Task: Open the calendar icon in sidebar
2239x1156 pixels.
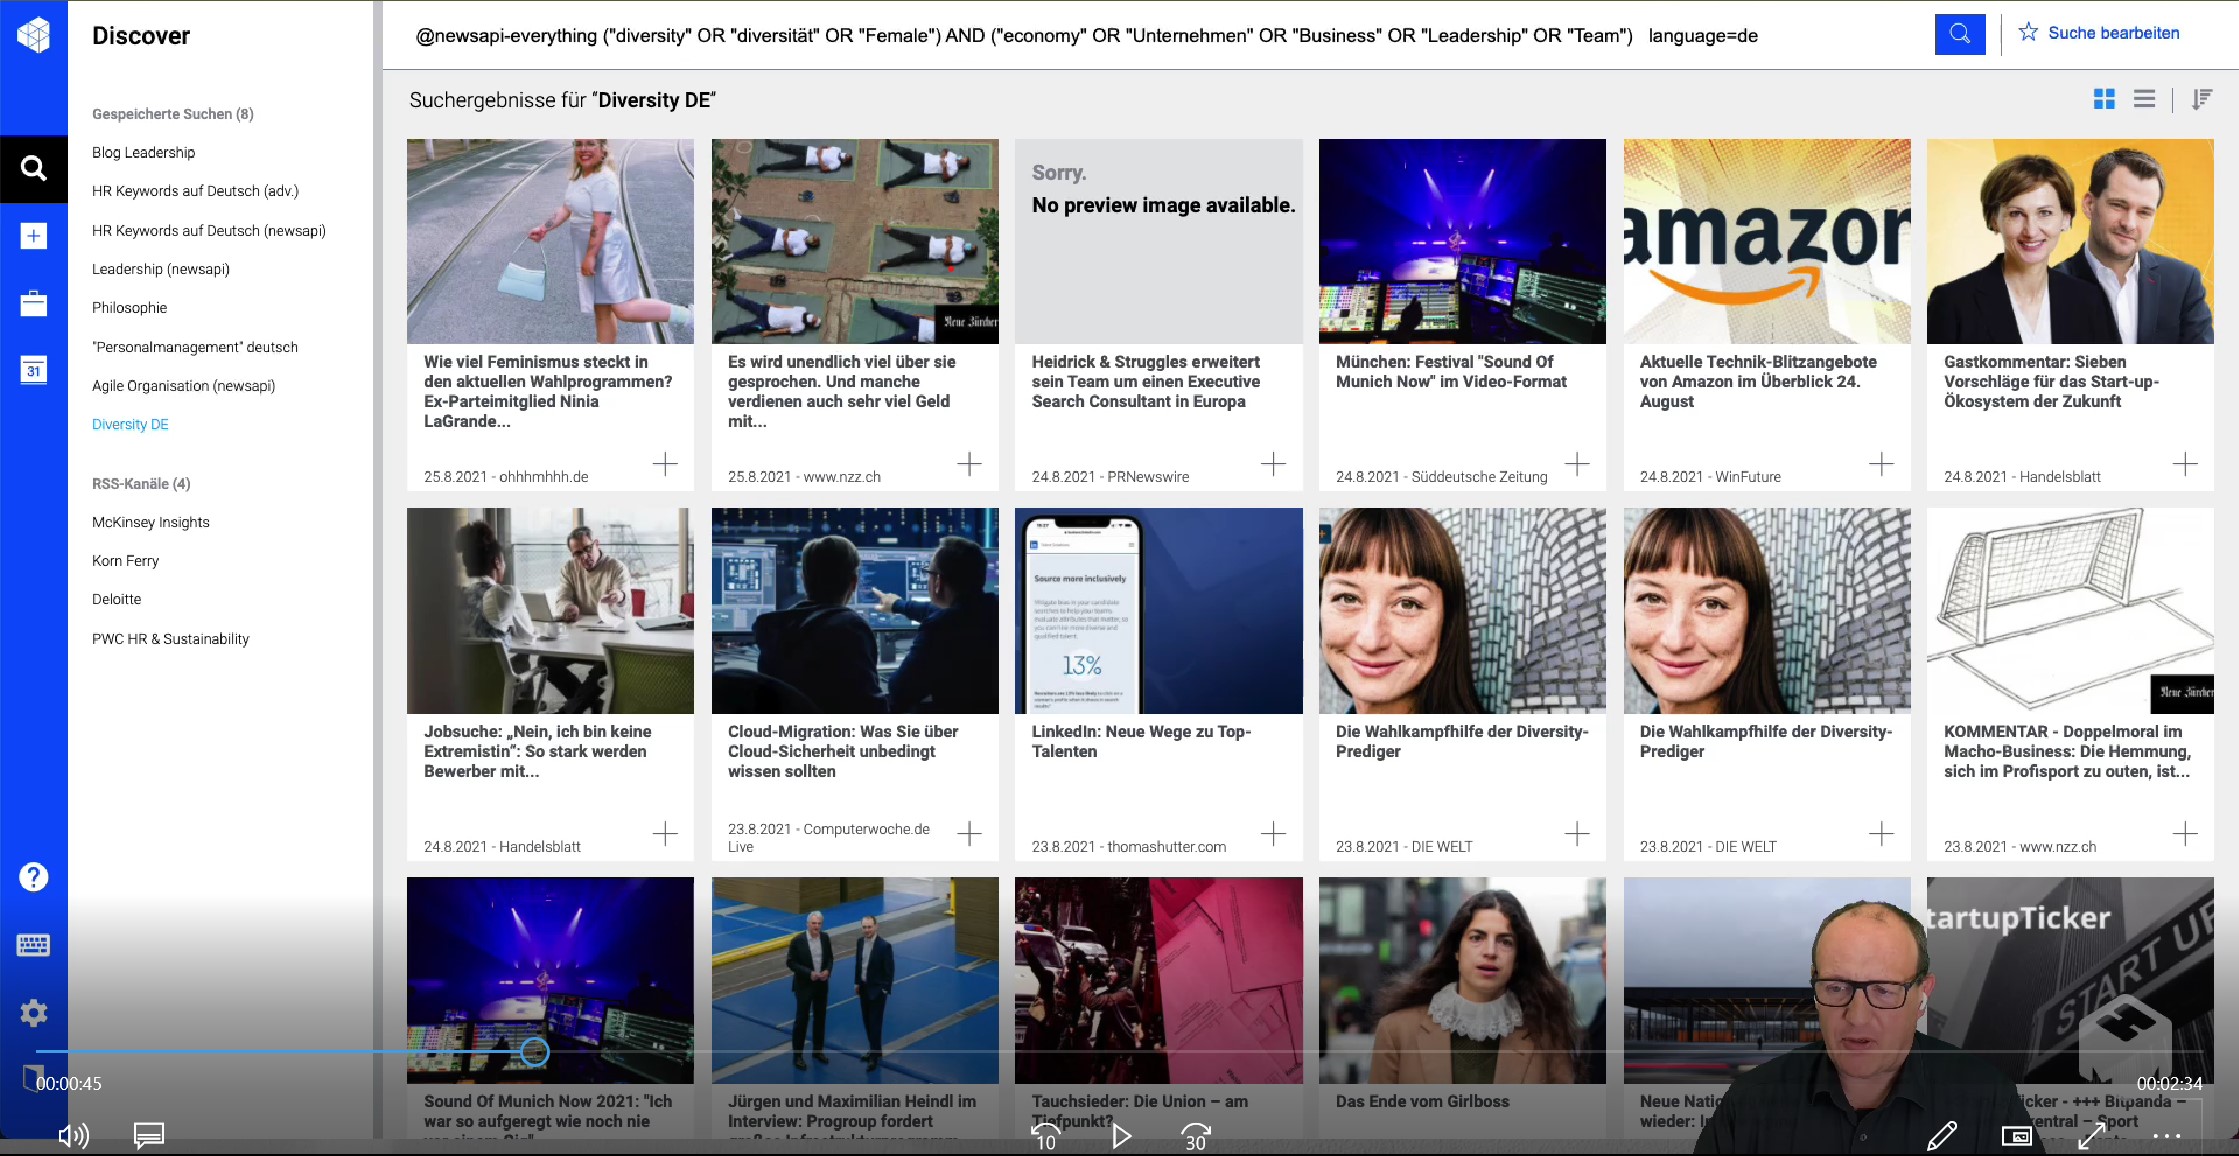Action: (33, 370)
